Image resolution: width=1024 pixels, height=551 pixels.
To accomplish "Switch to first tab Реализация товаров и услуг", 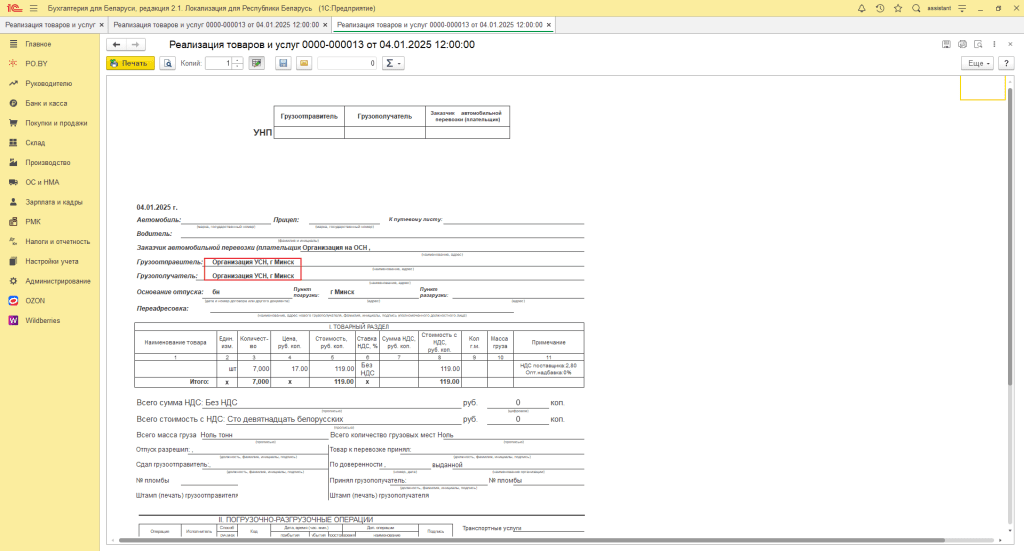I will [x=50, y=25].
